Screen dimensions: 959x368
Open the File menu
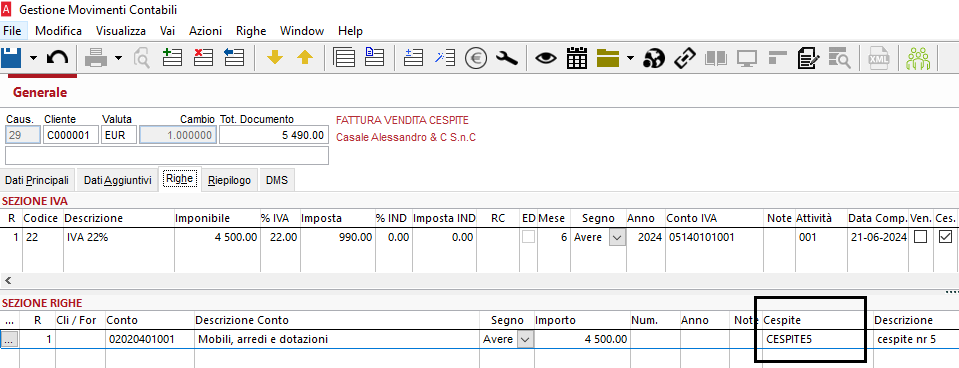(x=12, y=31)
